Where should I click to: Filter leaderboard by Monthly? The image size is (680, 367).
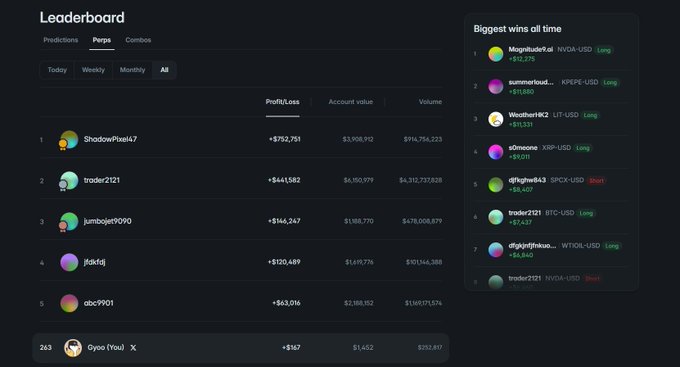132,70
